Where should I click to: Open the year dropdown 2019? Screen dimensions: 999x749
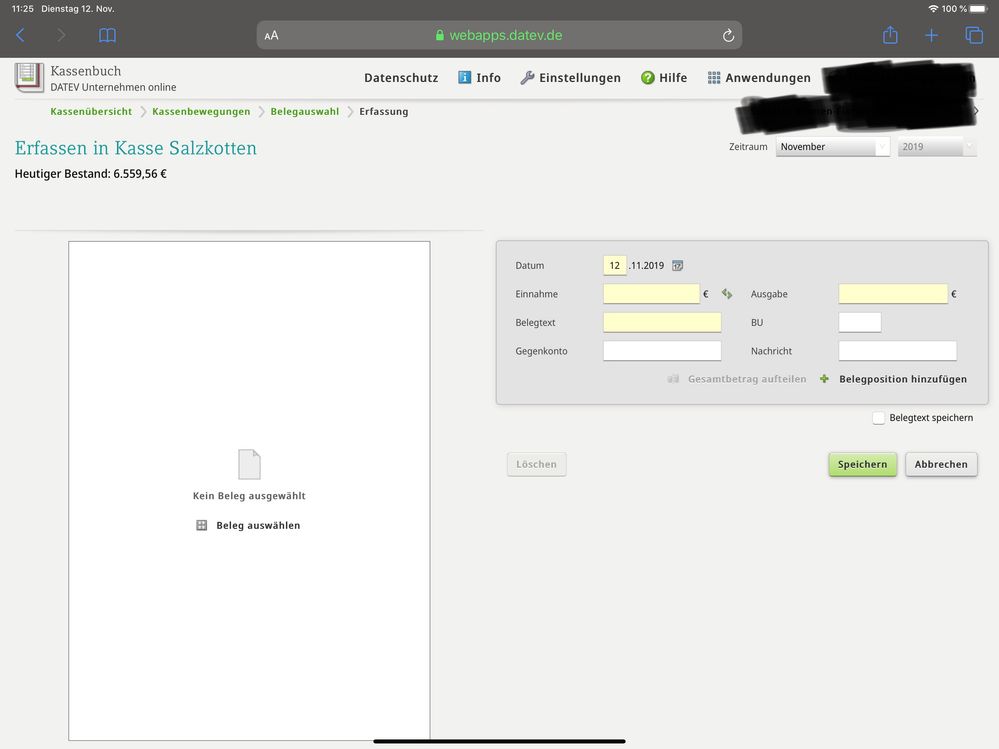(937, 146)
